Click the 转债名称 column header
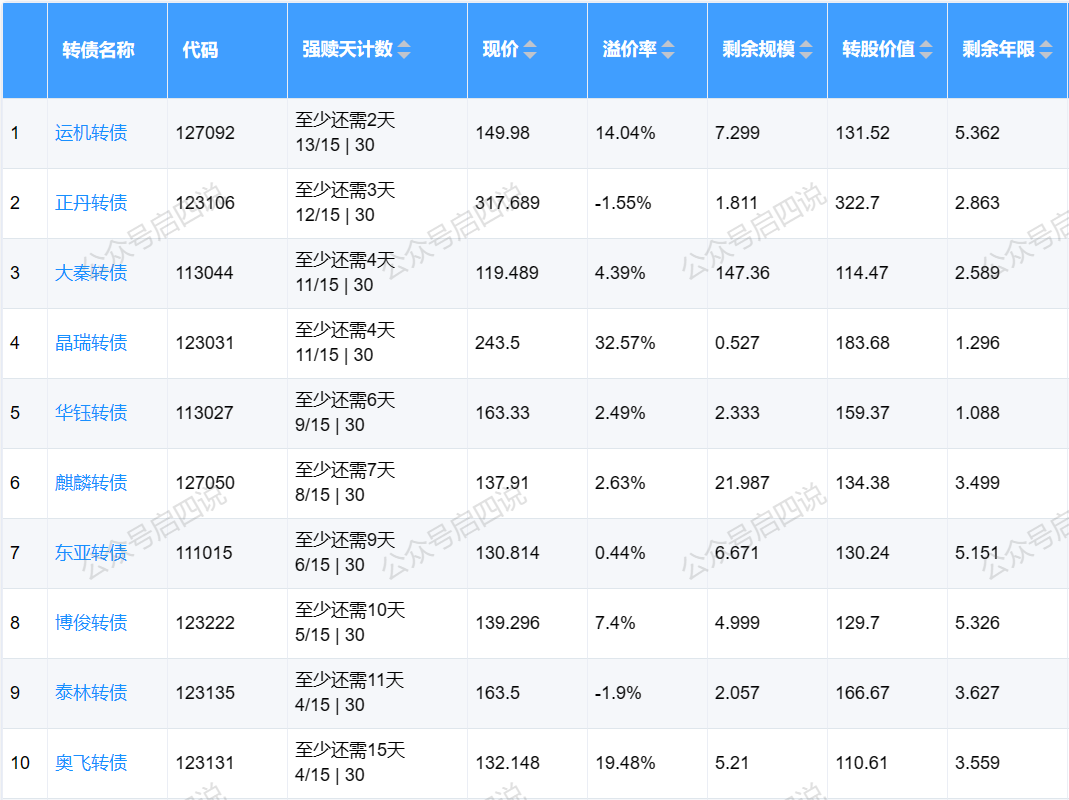 click(98, 50)
